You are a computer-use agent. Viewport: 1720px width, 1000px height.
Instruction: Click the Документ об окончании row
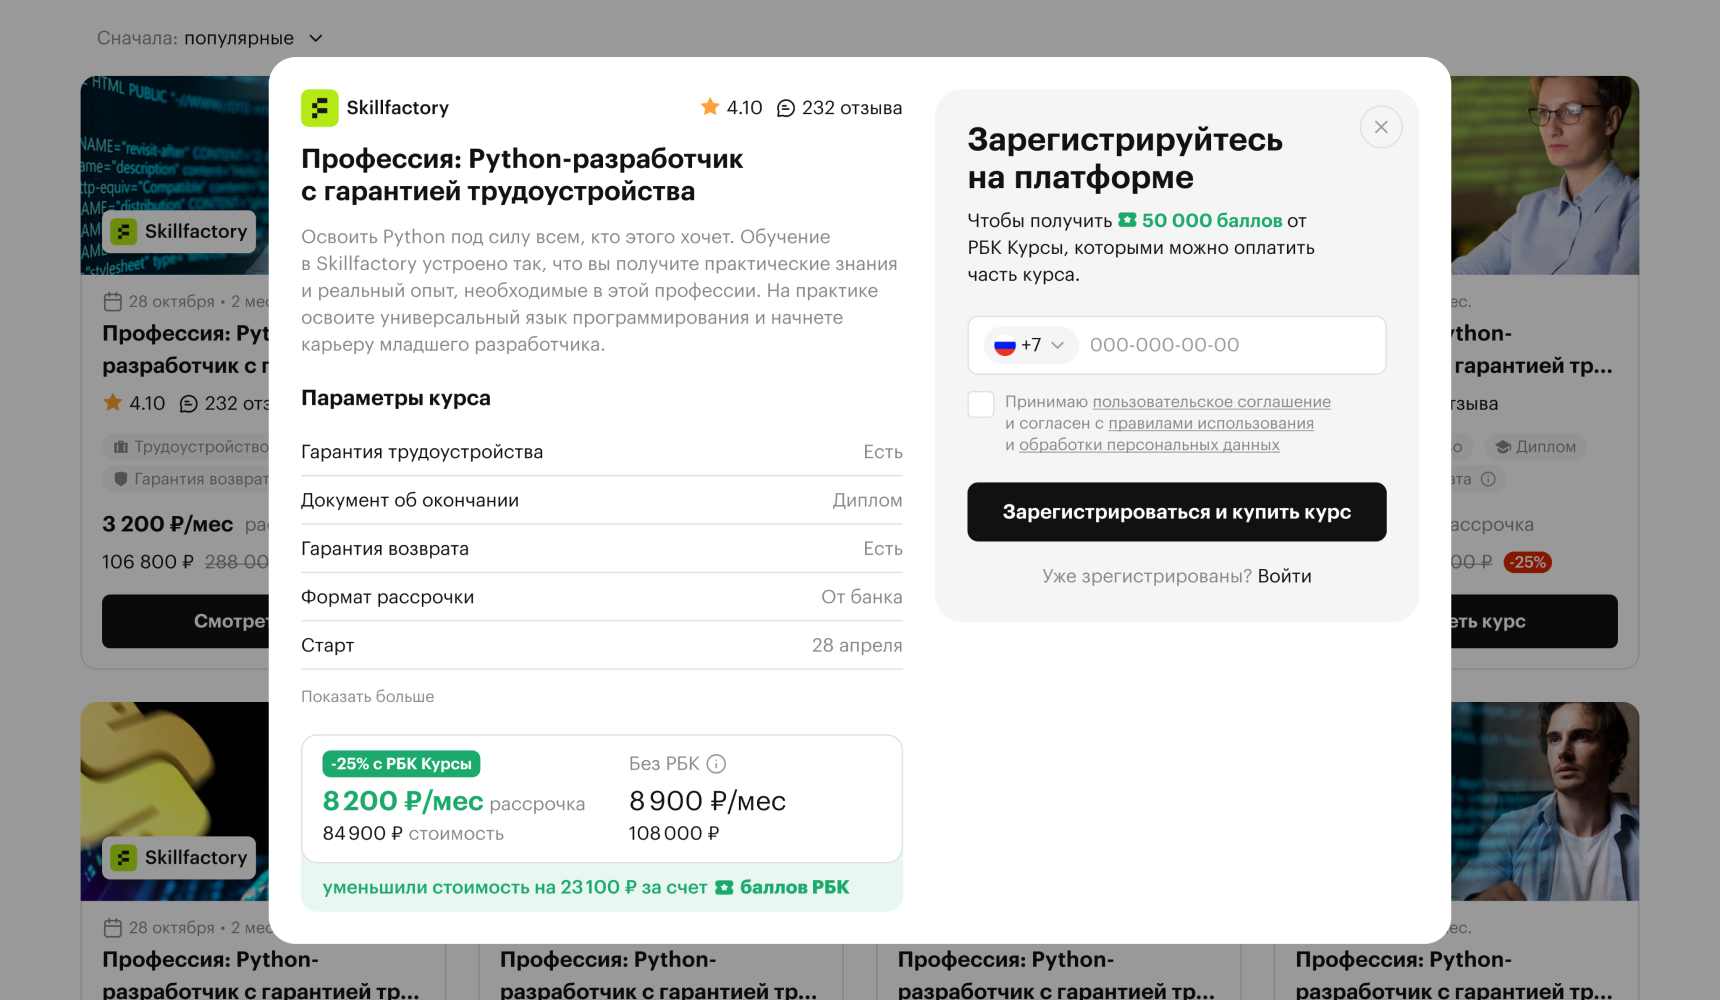click(x=602, y=500)
